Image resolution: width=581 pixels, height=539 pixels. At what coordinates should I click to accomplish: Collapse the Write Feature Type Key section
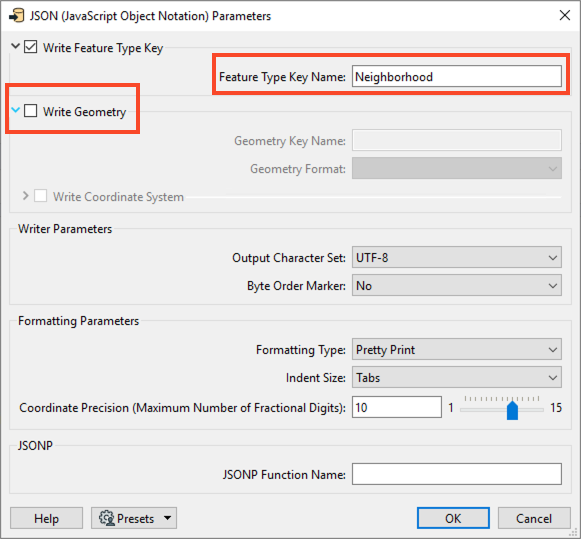pyautogui.click(x=15, y=46)
